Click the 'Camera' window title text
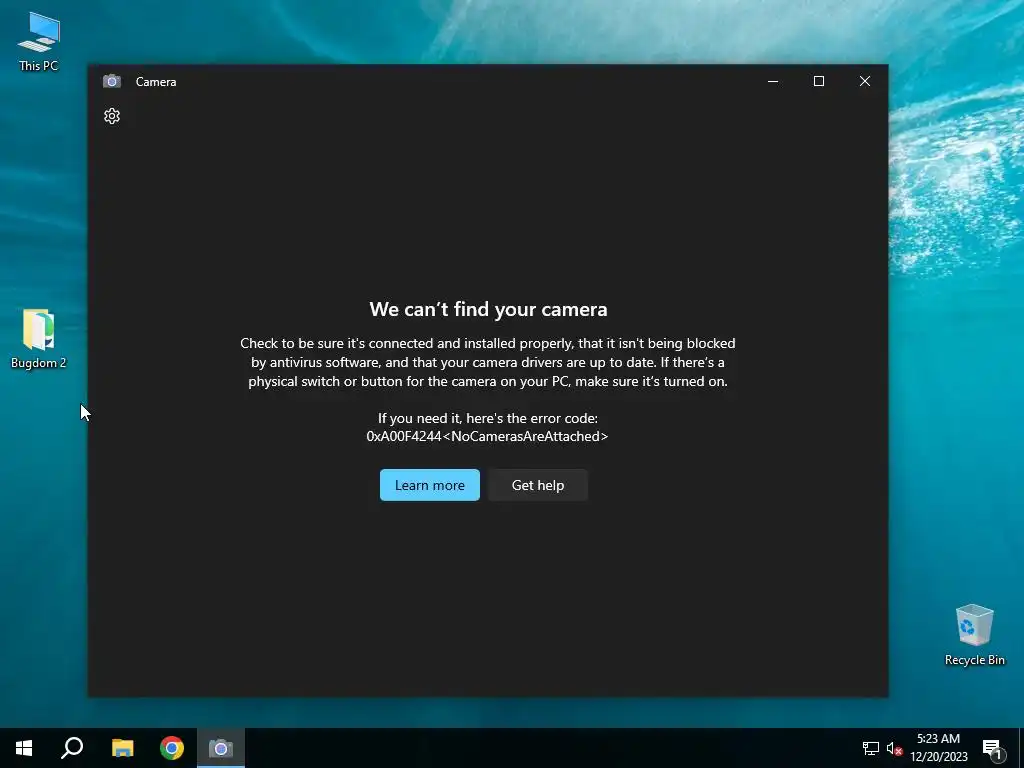 point(156,82)
